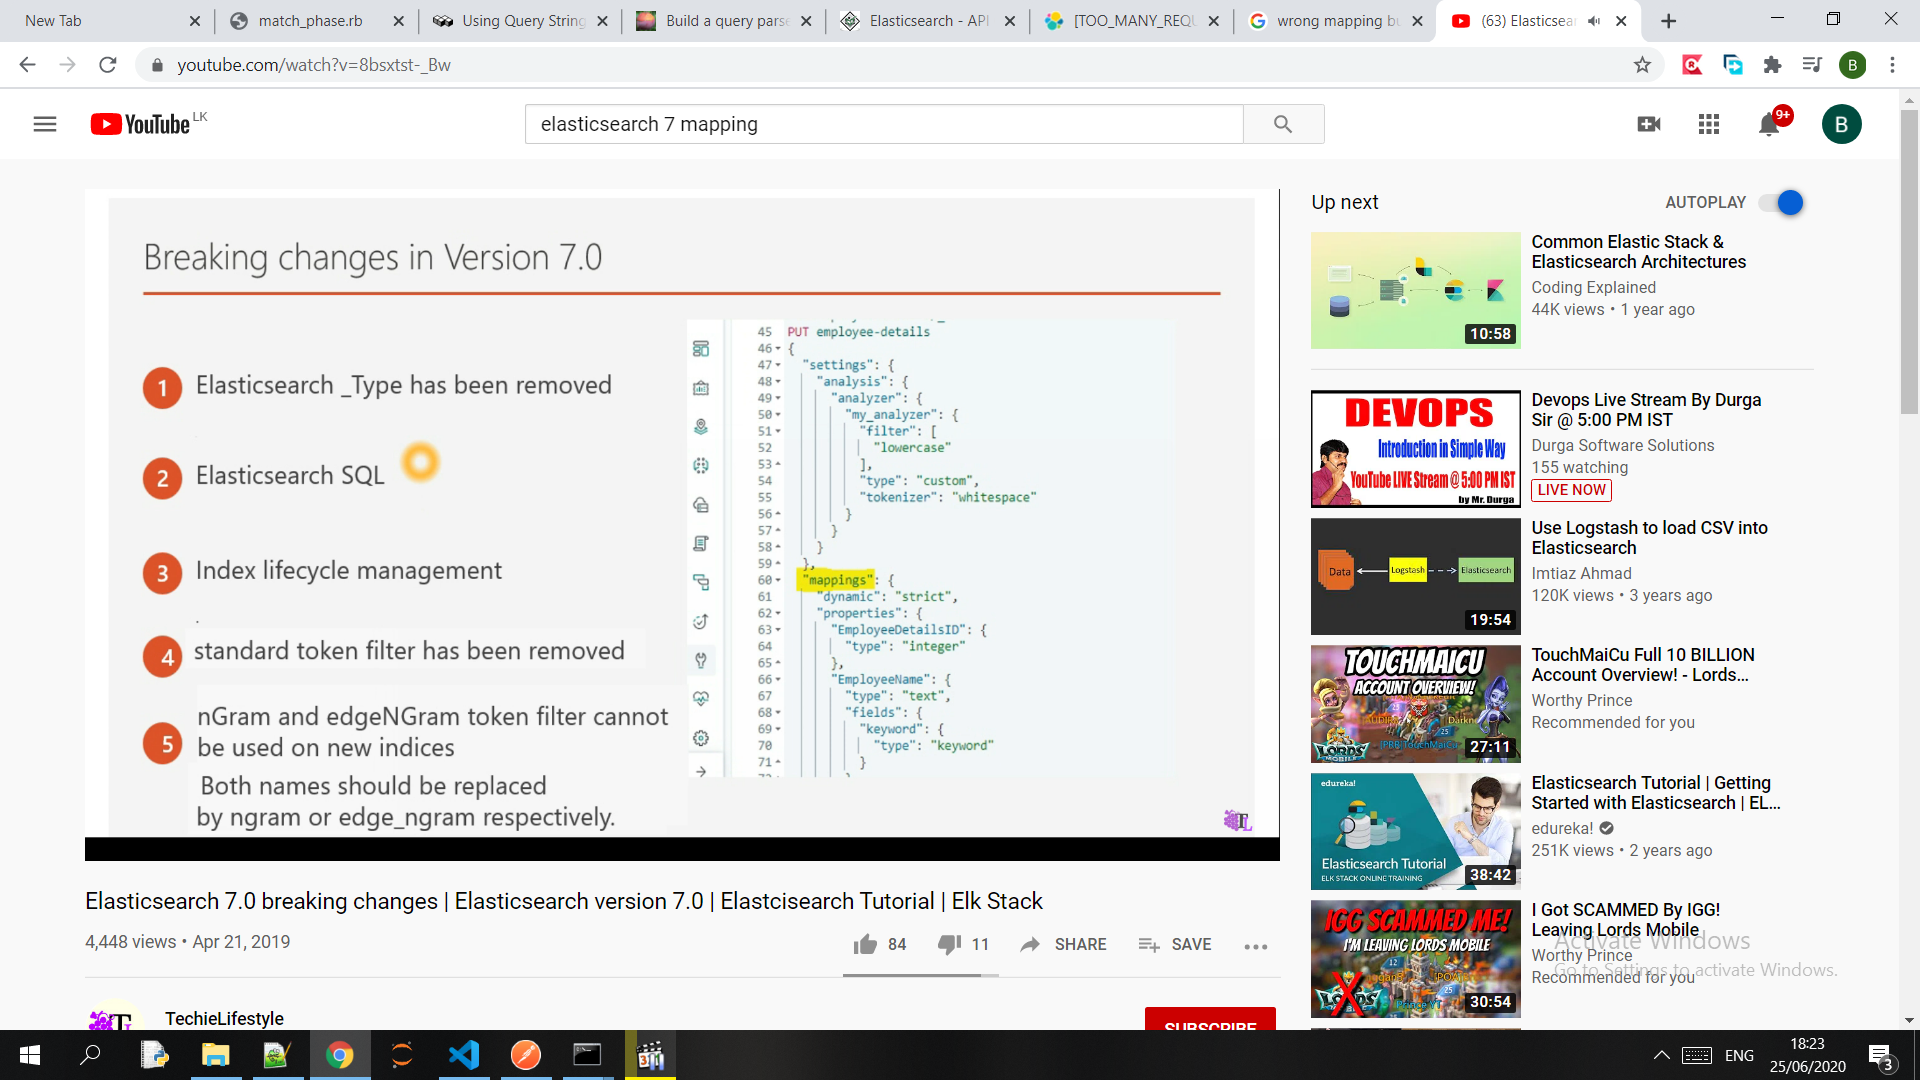Open the YouTube apps grid icon

(x=1709, y=124)
